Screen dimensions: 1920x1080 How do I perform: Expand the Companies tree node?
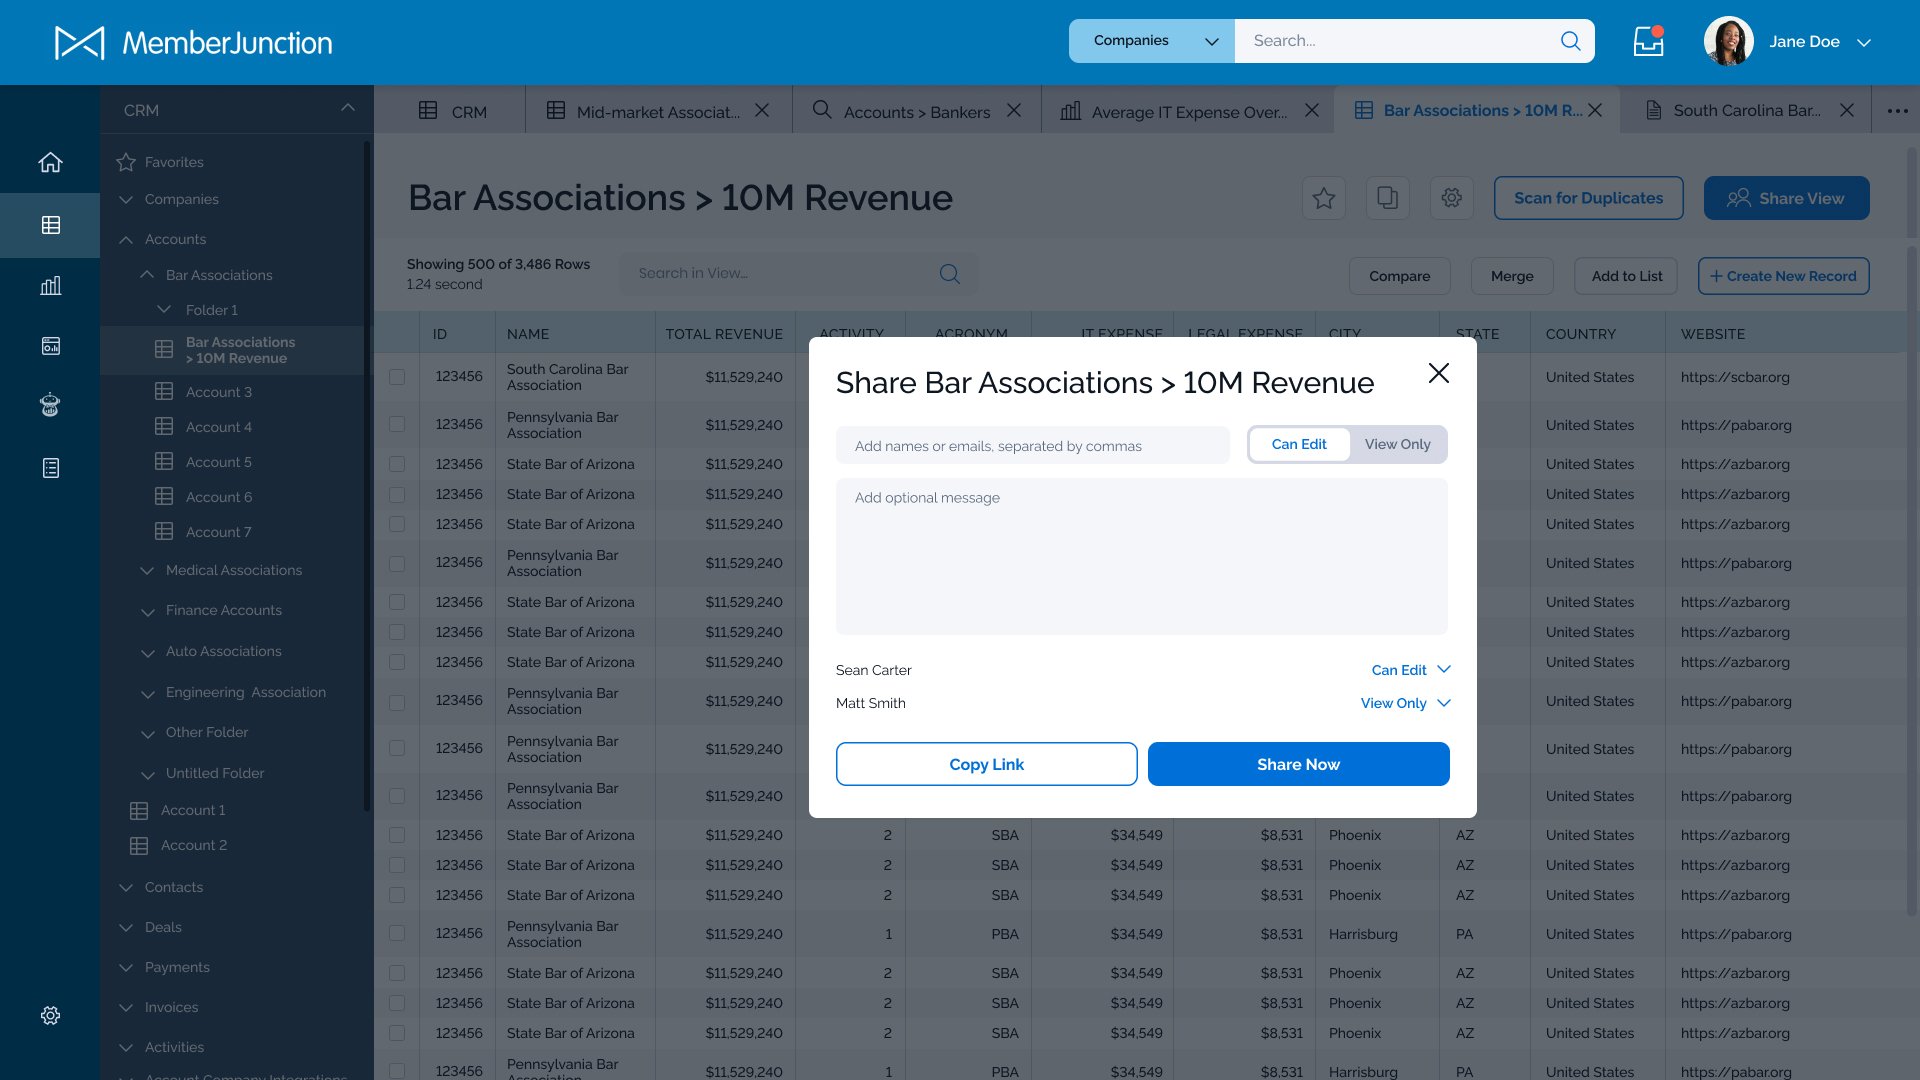126,199
